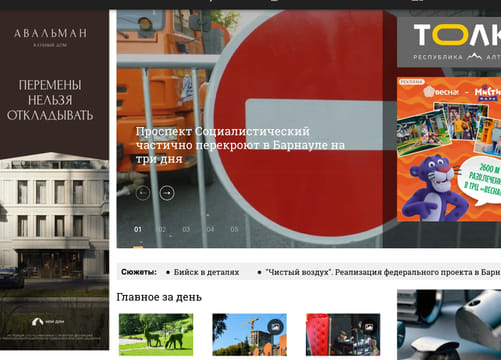Click the Главное за день heading
Image resolution: width=501 pixels, height=360 pixels.
[x=159, y=297]
